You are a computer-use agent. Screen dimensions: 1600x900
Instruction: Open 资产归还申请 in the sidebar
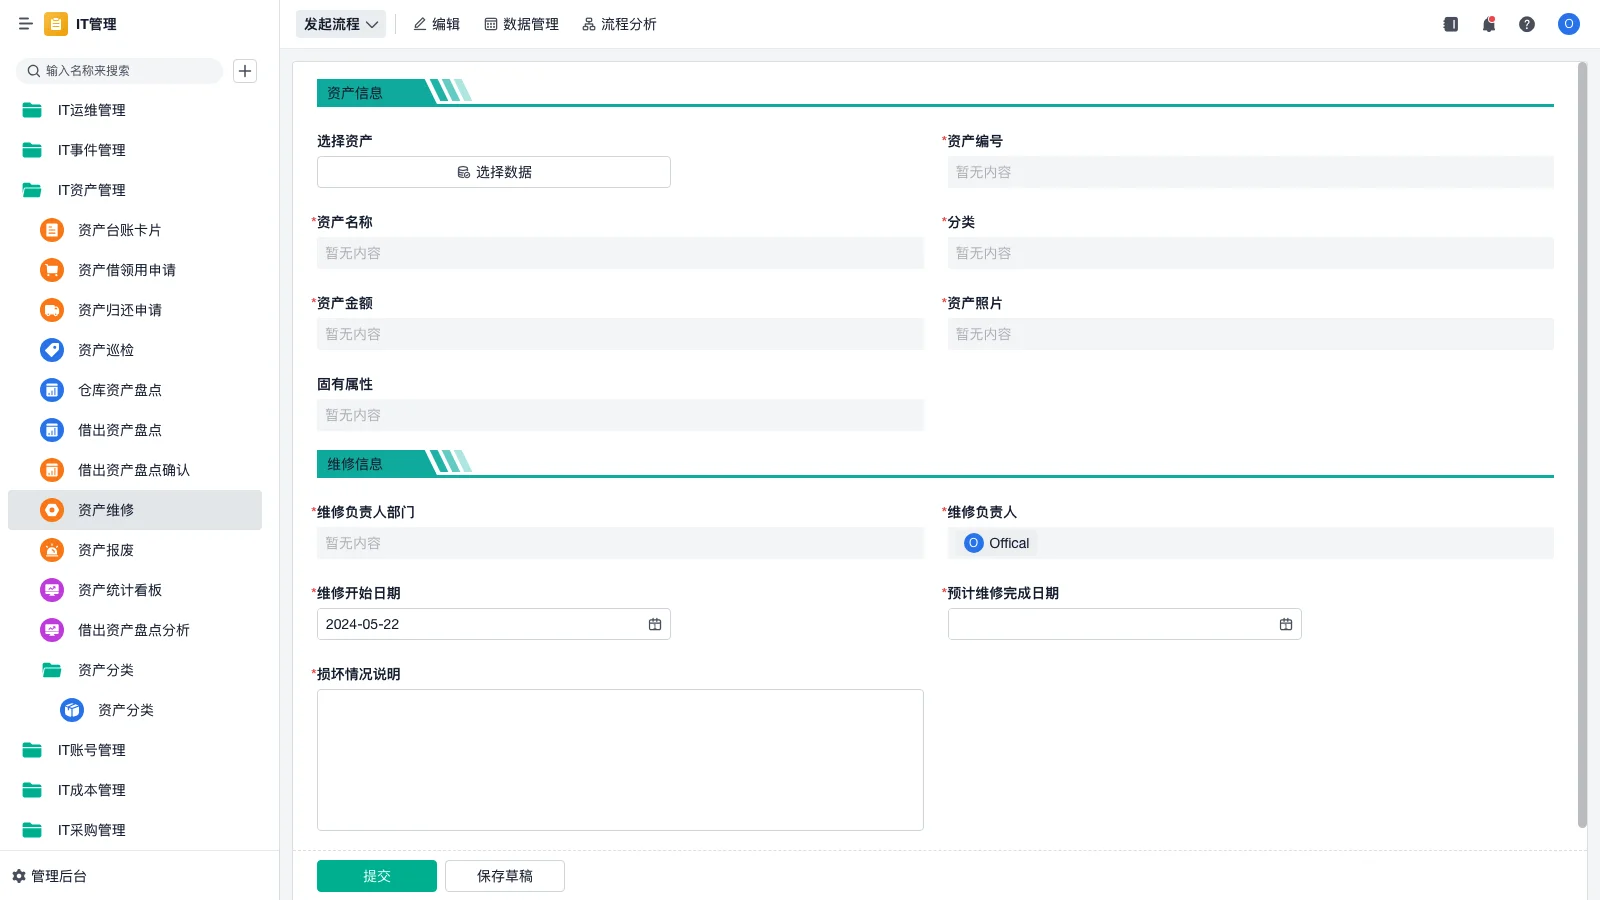pos(135,310)
